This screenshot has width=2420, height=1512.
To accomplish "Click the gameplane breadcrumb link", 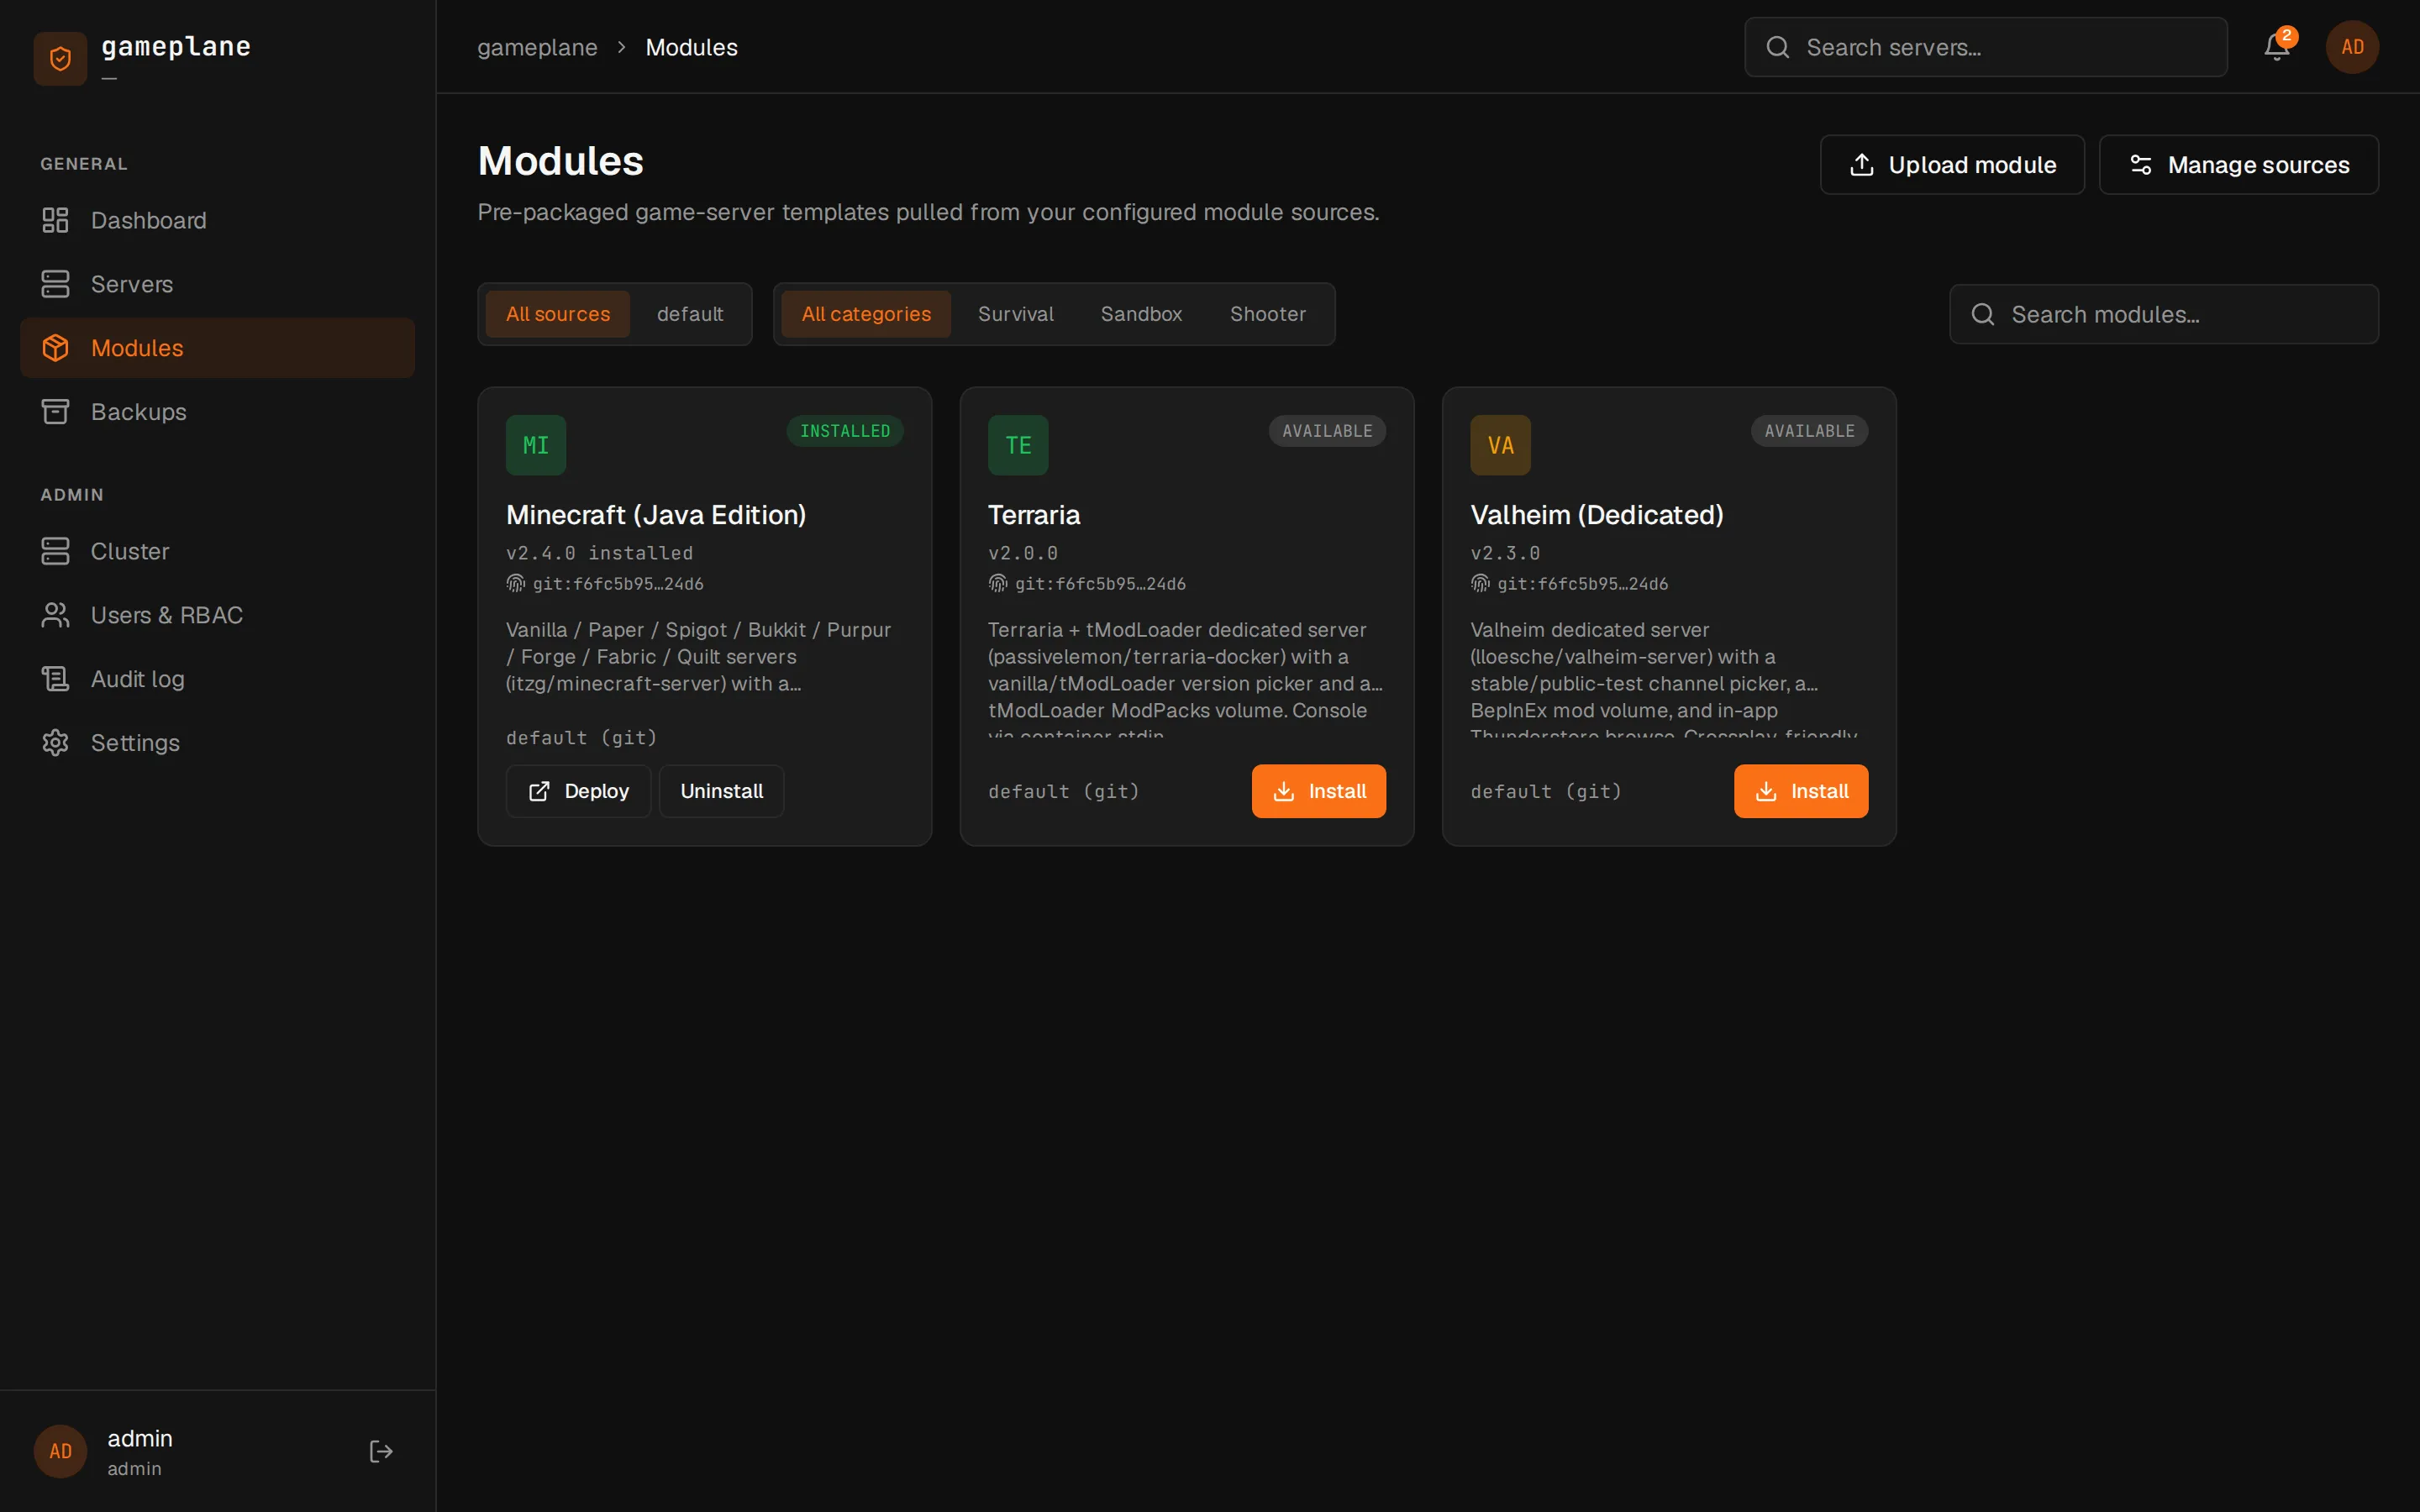I will 537,47.
